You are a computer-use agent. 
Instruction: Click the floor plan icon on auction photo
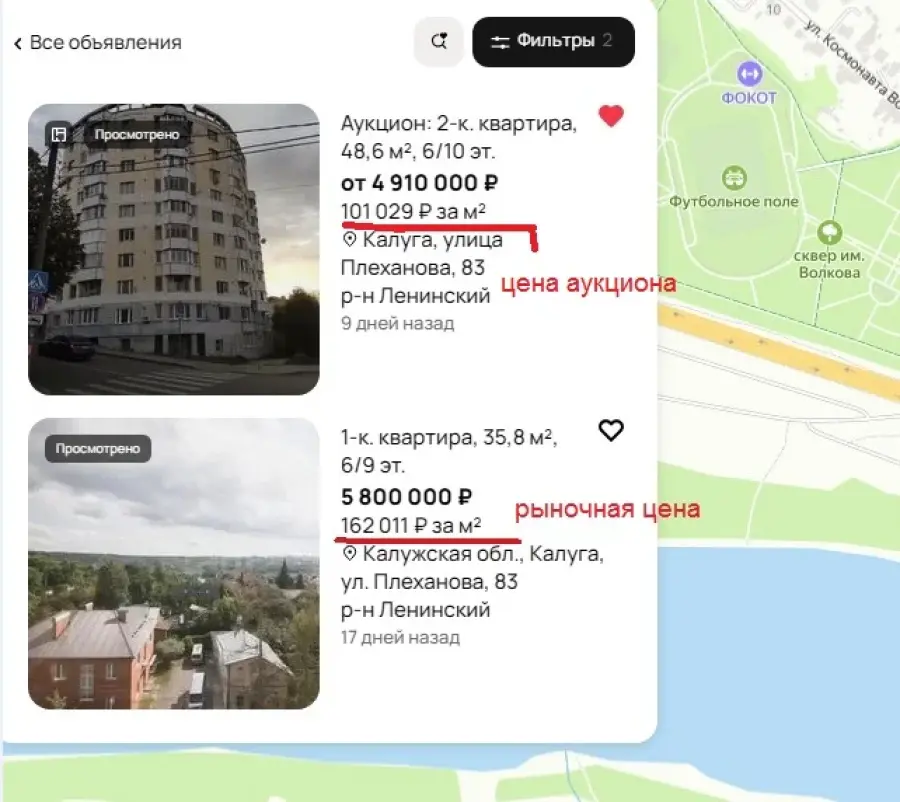point(59,134)
